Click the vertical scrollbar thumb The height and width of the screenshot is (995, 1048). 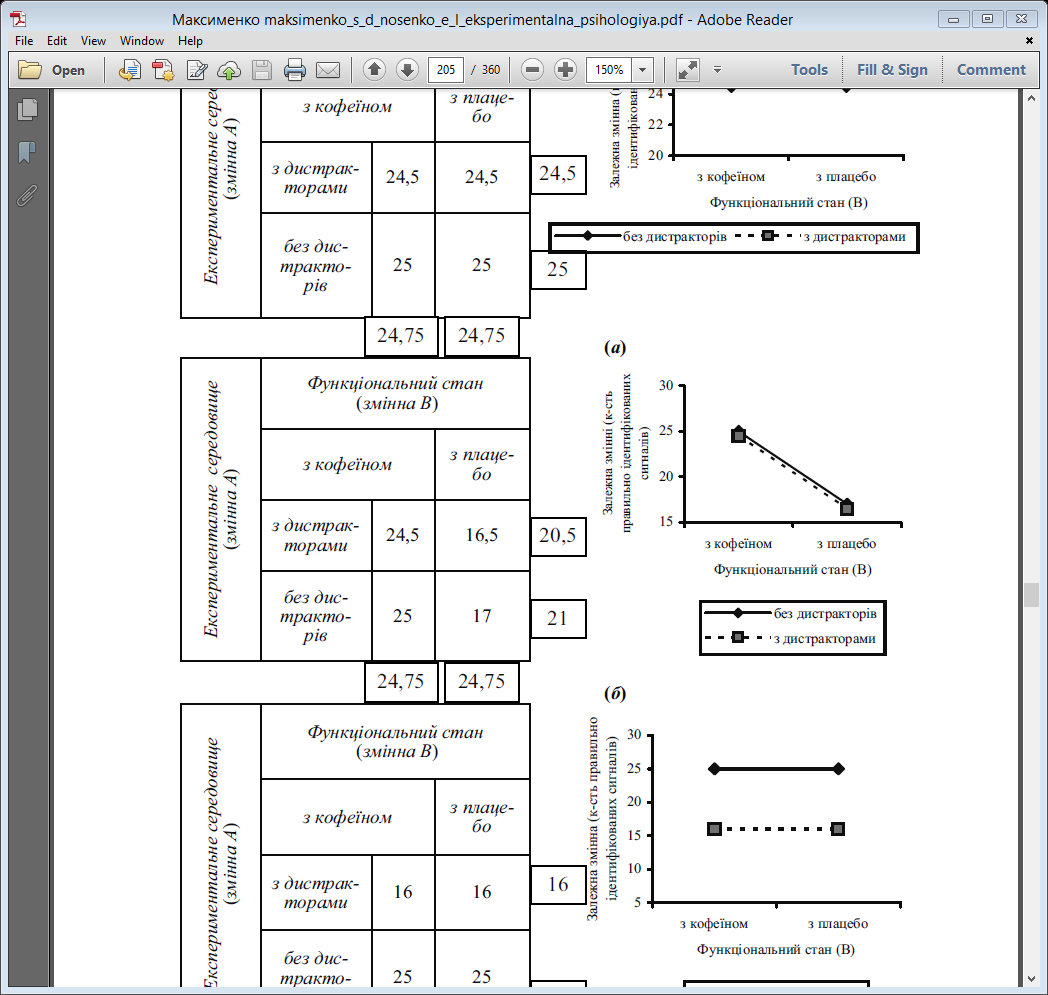1031,594
